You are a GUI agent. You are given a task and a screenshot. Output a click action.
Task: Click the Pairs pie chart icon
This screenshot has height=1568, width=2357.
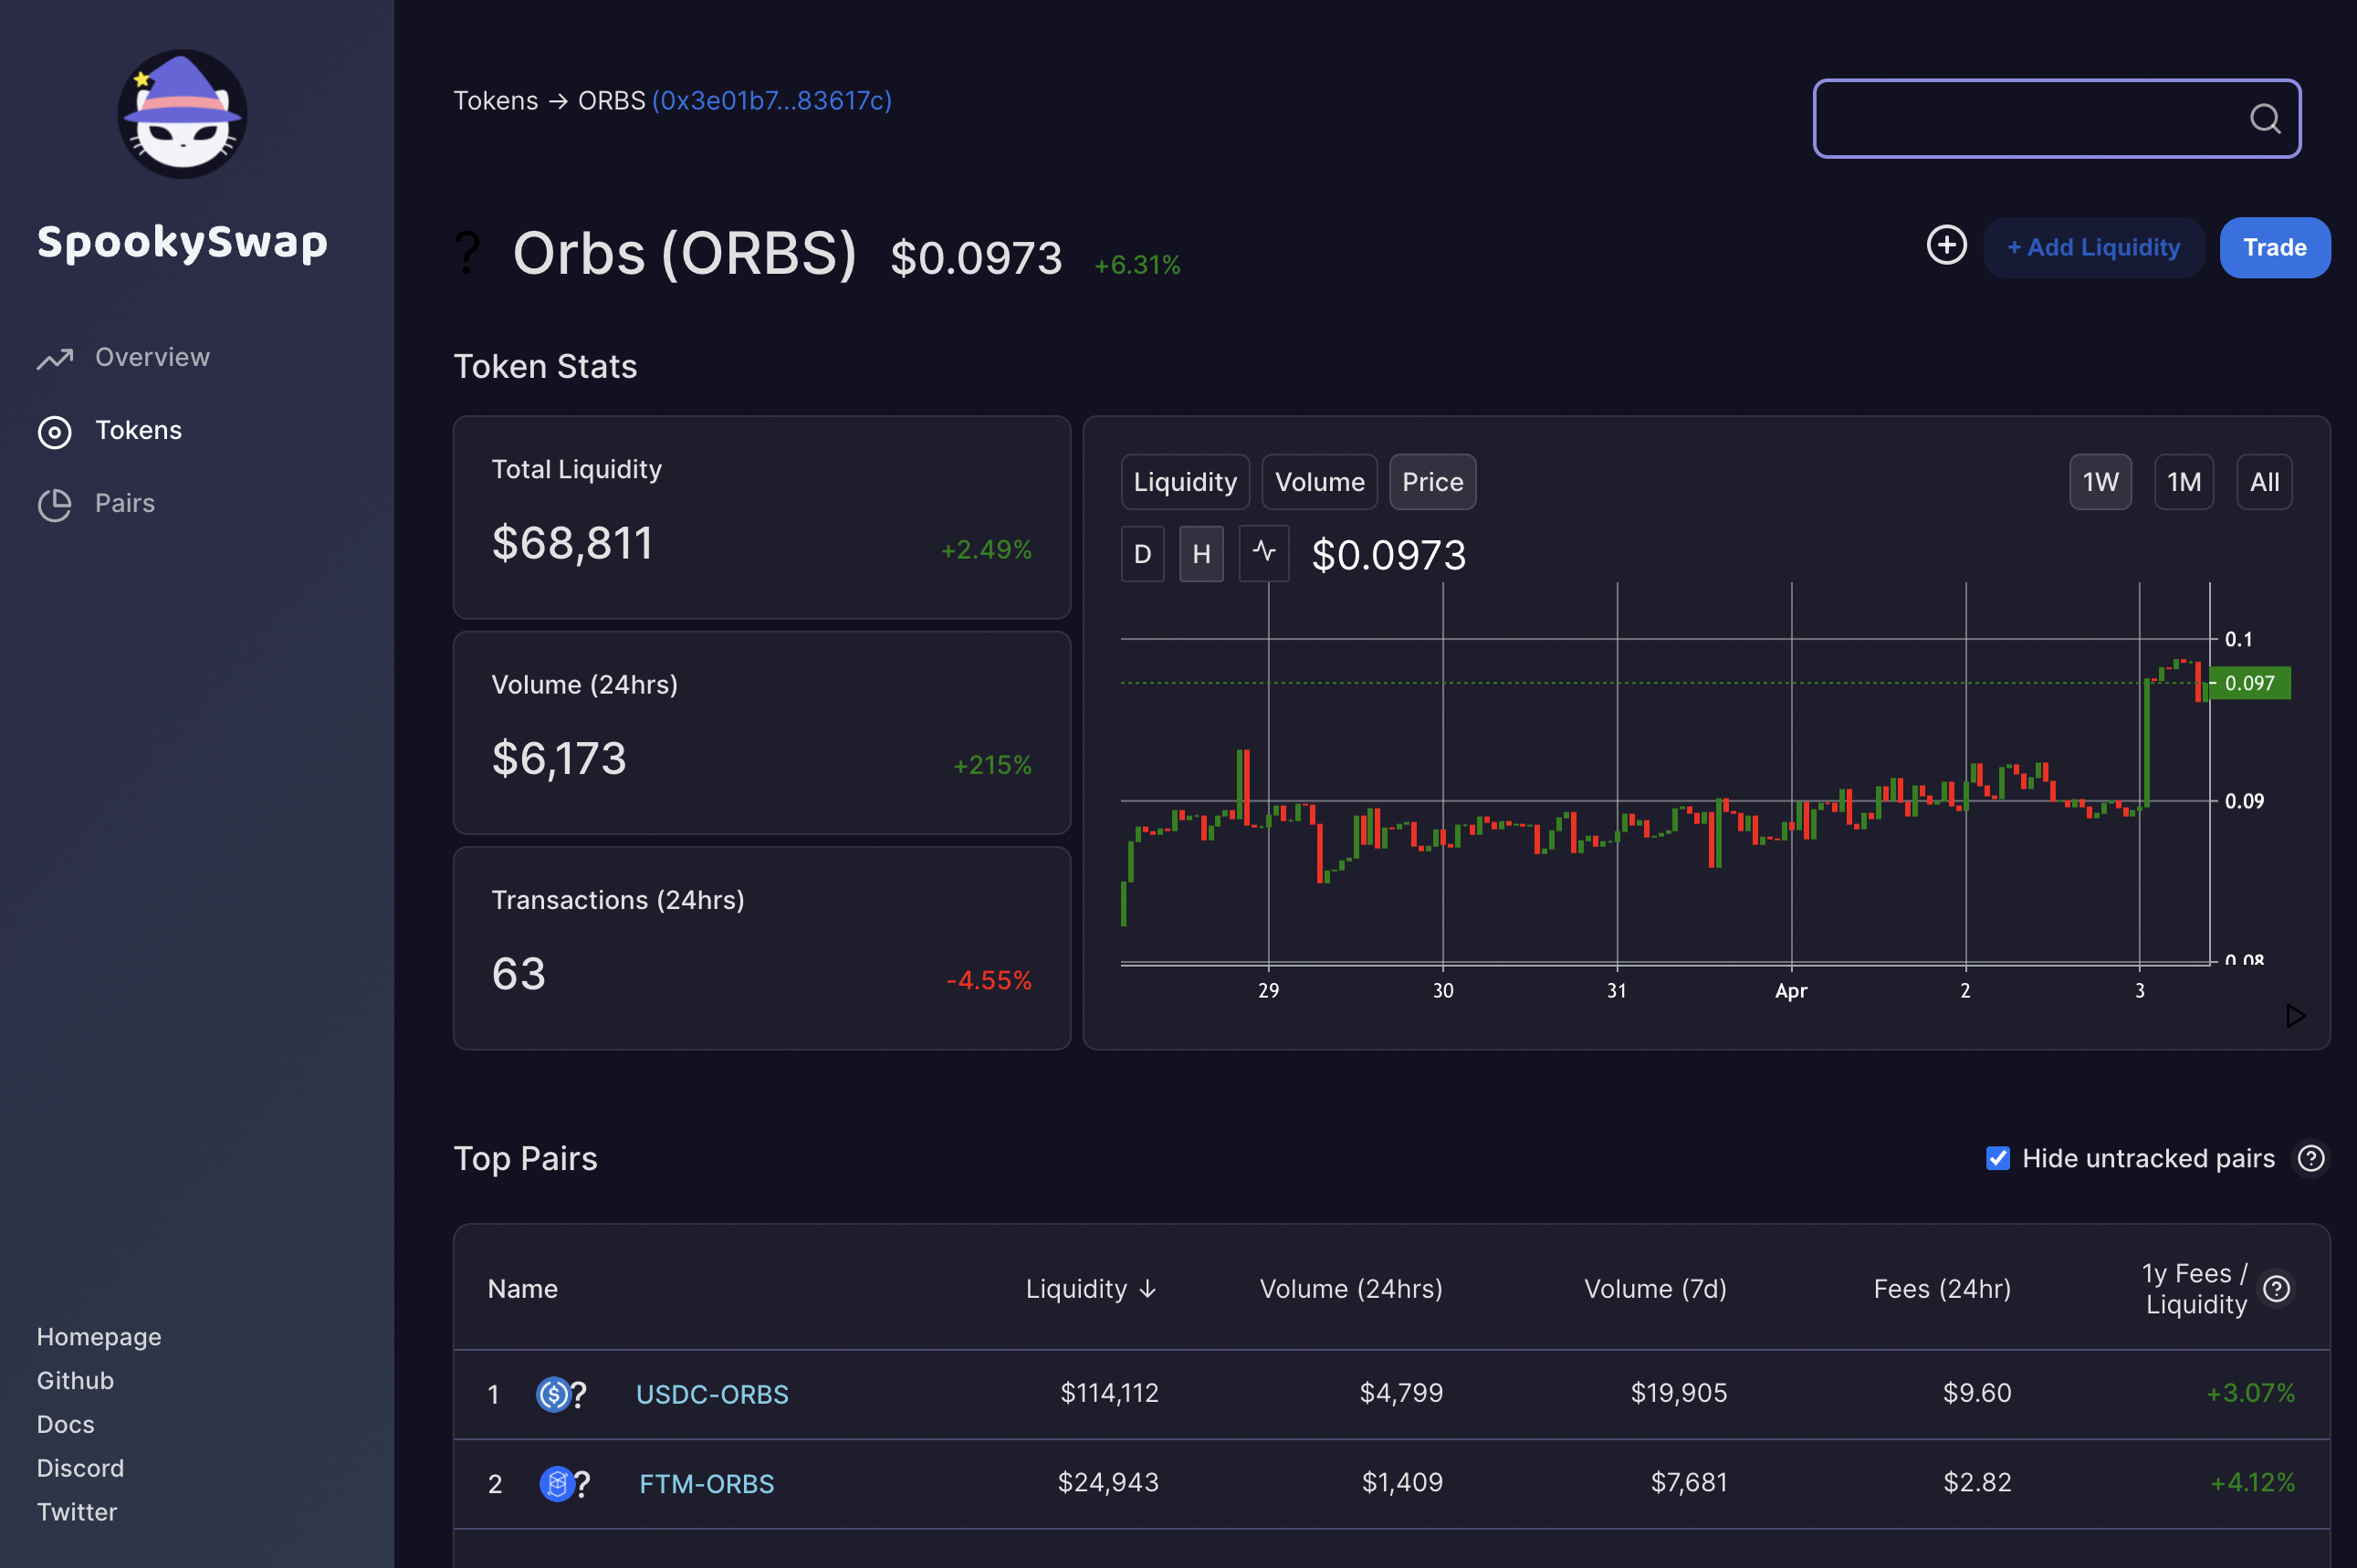[x=55, y=505]
